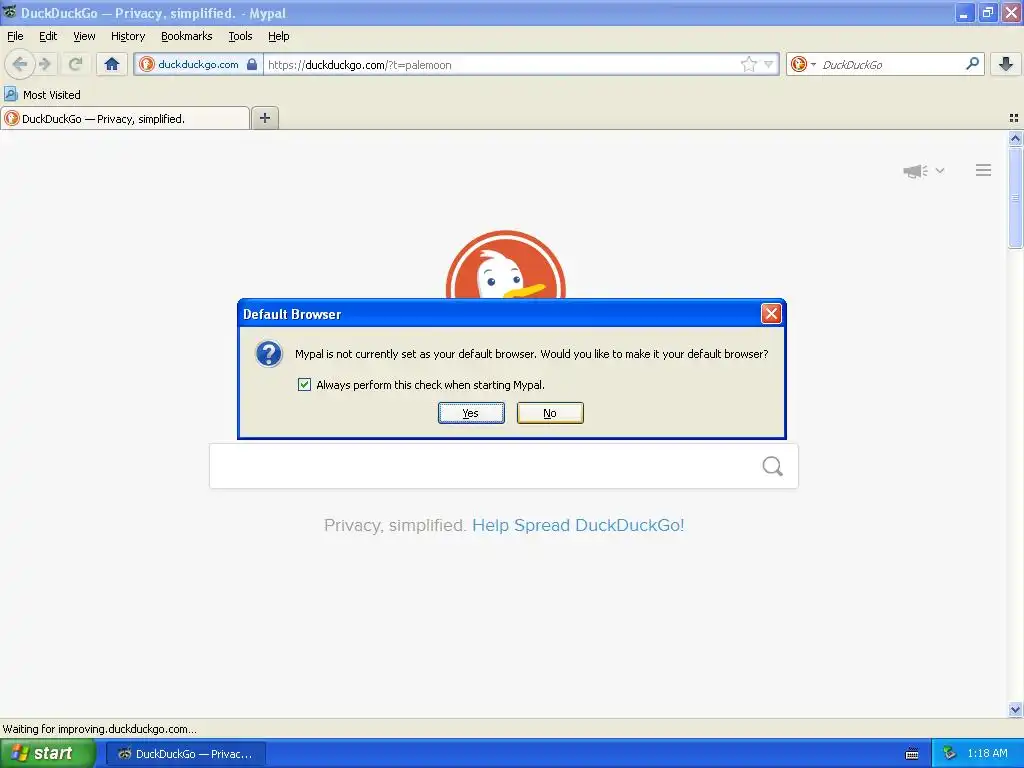Click the DuckDuckGo duck logo
This screenshot has height=768, width=1024.
[x=505, y=264]
